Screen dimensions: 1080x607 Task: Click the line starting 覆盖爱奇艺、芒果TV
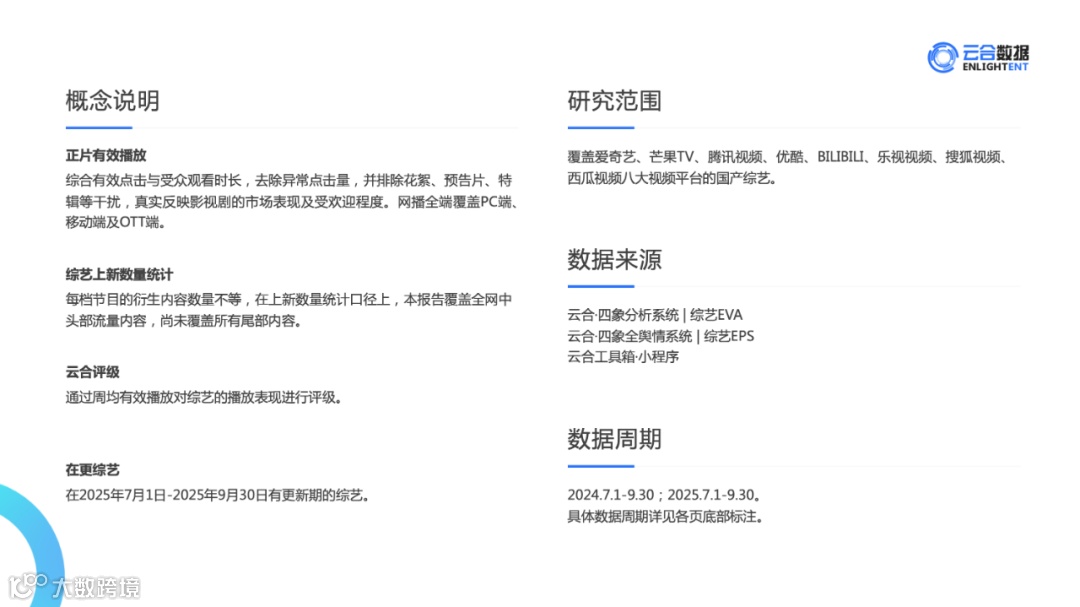(x=789, y=157)
